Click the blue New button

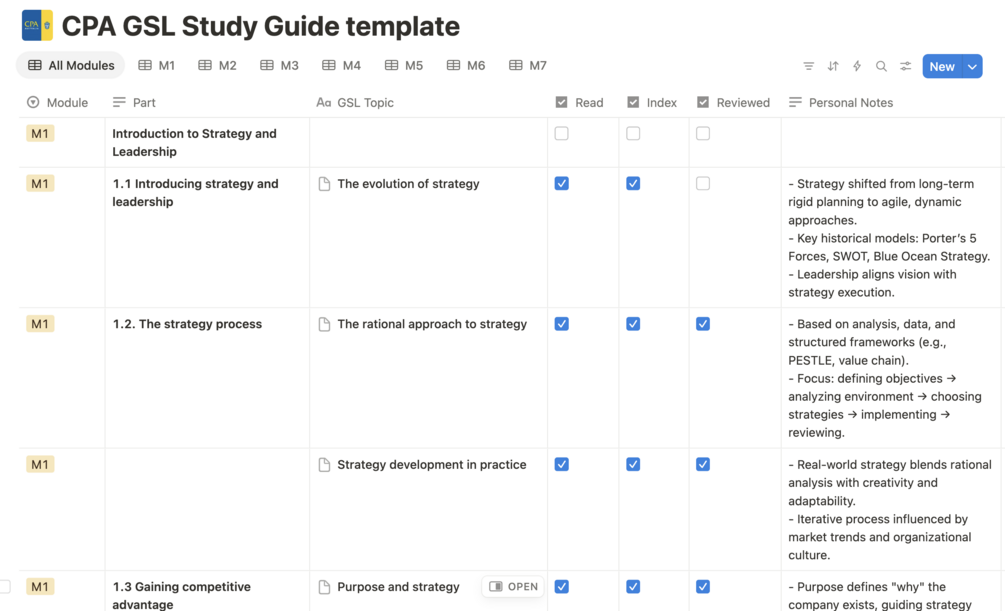(x=941, y=66)
